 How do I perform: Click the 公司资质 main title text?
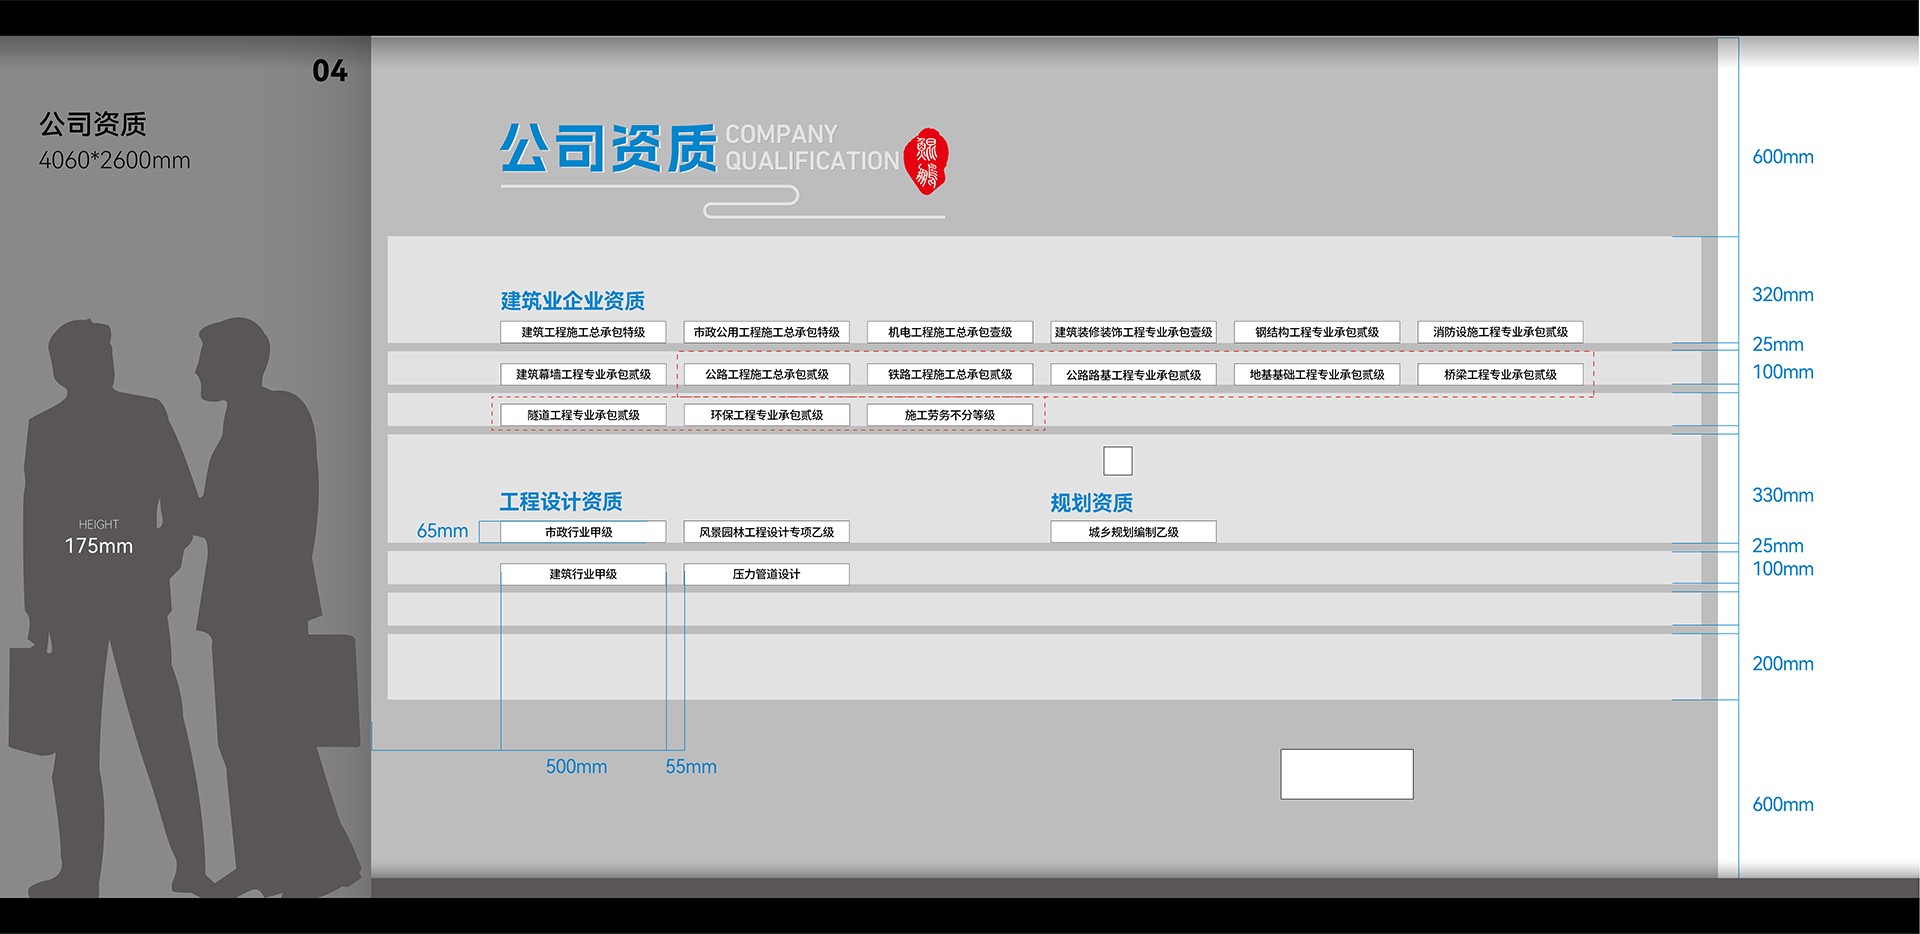pyautogui.click(x=608, y=149)
